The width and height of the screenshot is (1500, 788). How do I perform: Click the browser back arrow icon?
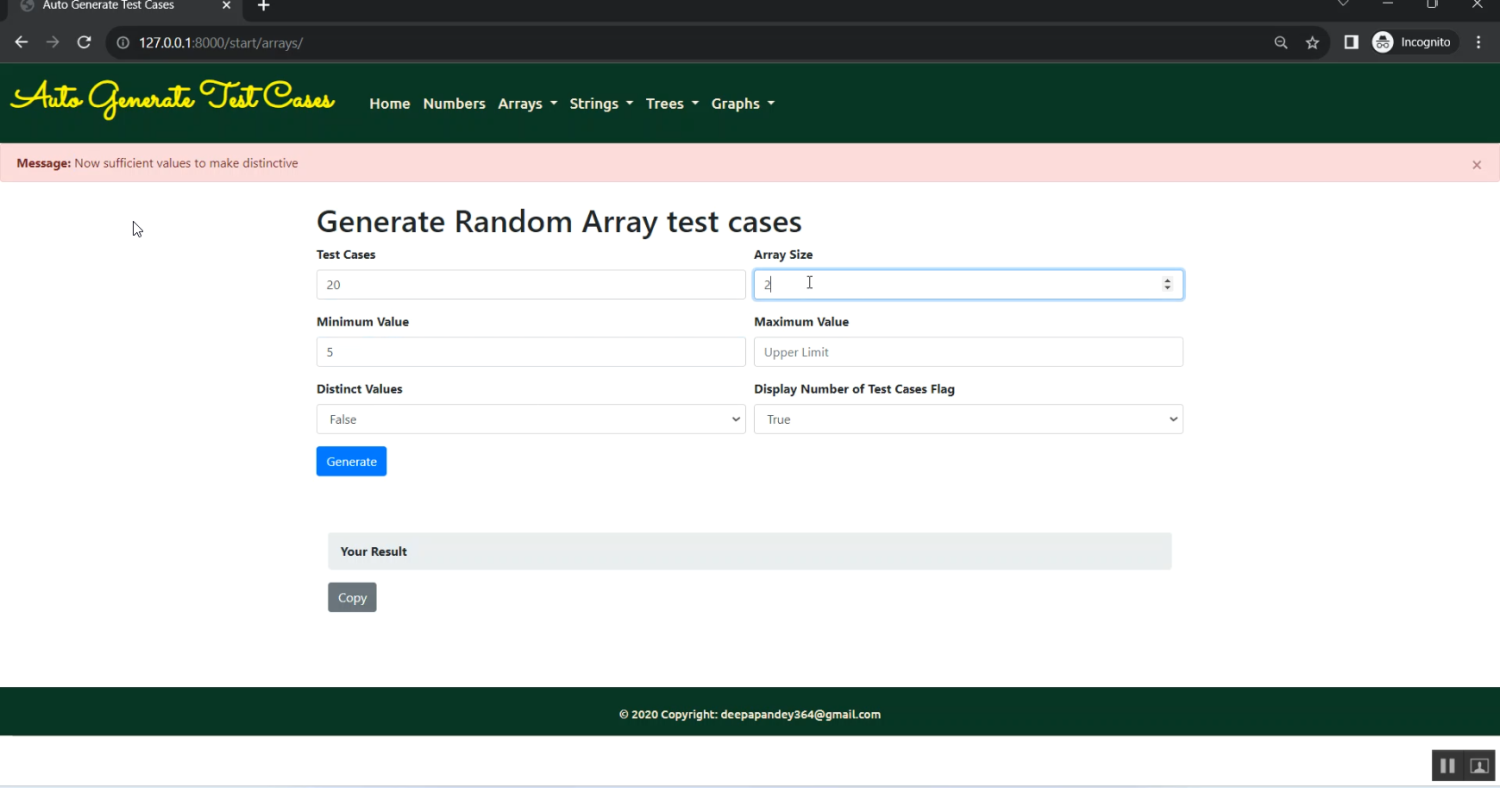coord(21,42)
